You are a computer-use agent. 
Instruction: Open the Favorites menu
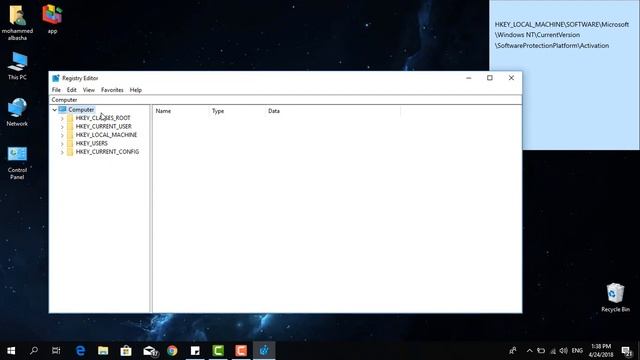point(112,90)
